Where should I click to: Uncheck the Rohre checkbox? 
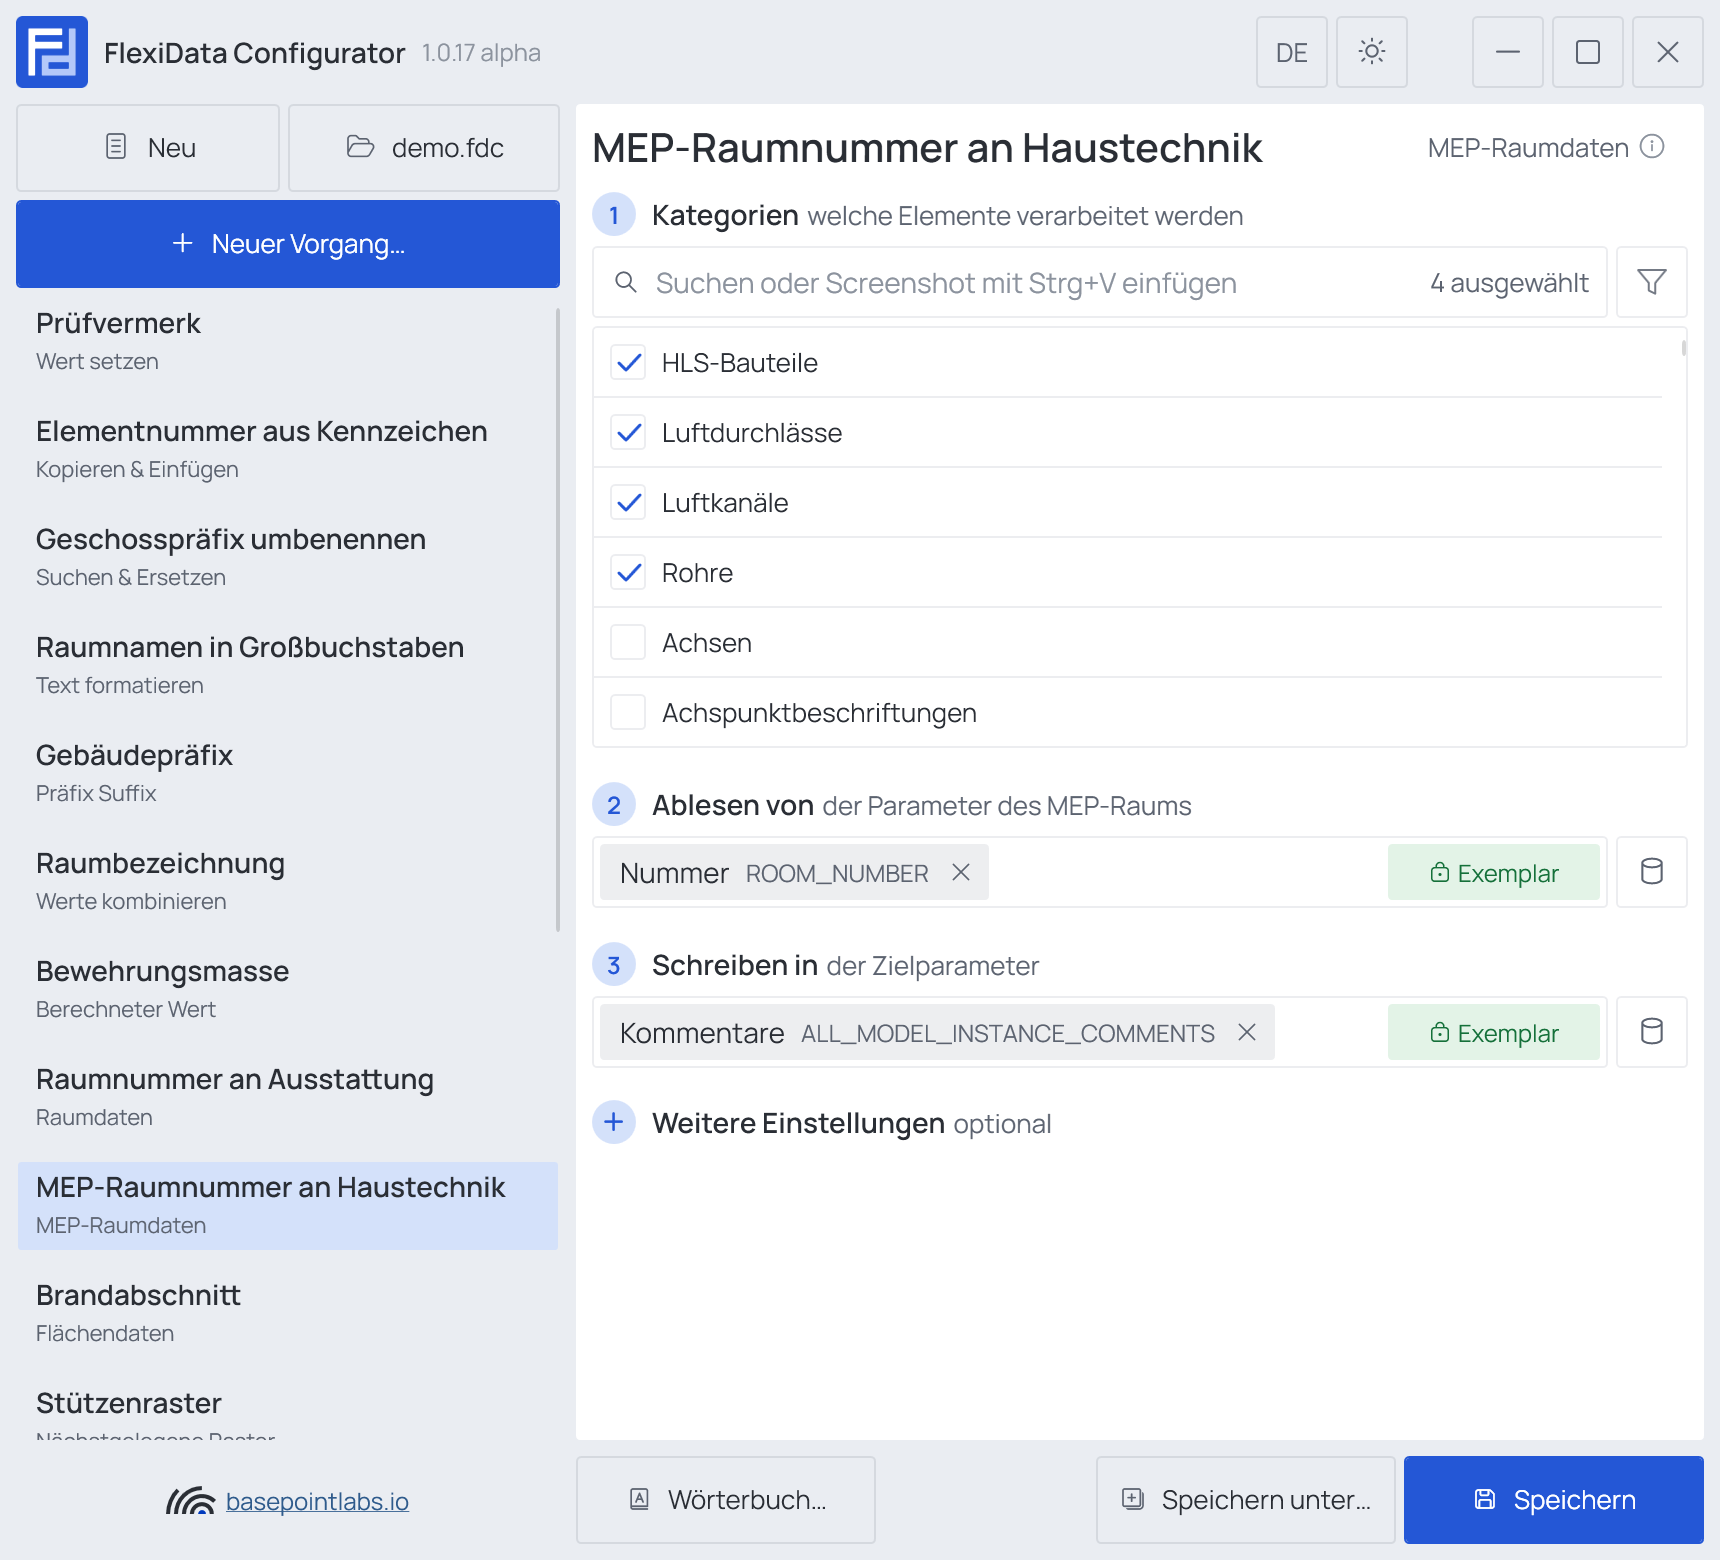coord(628,572)
